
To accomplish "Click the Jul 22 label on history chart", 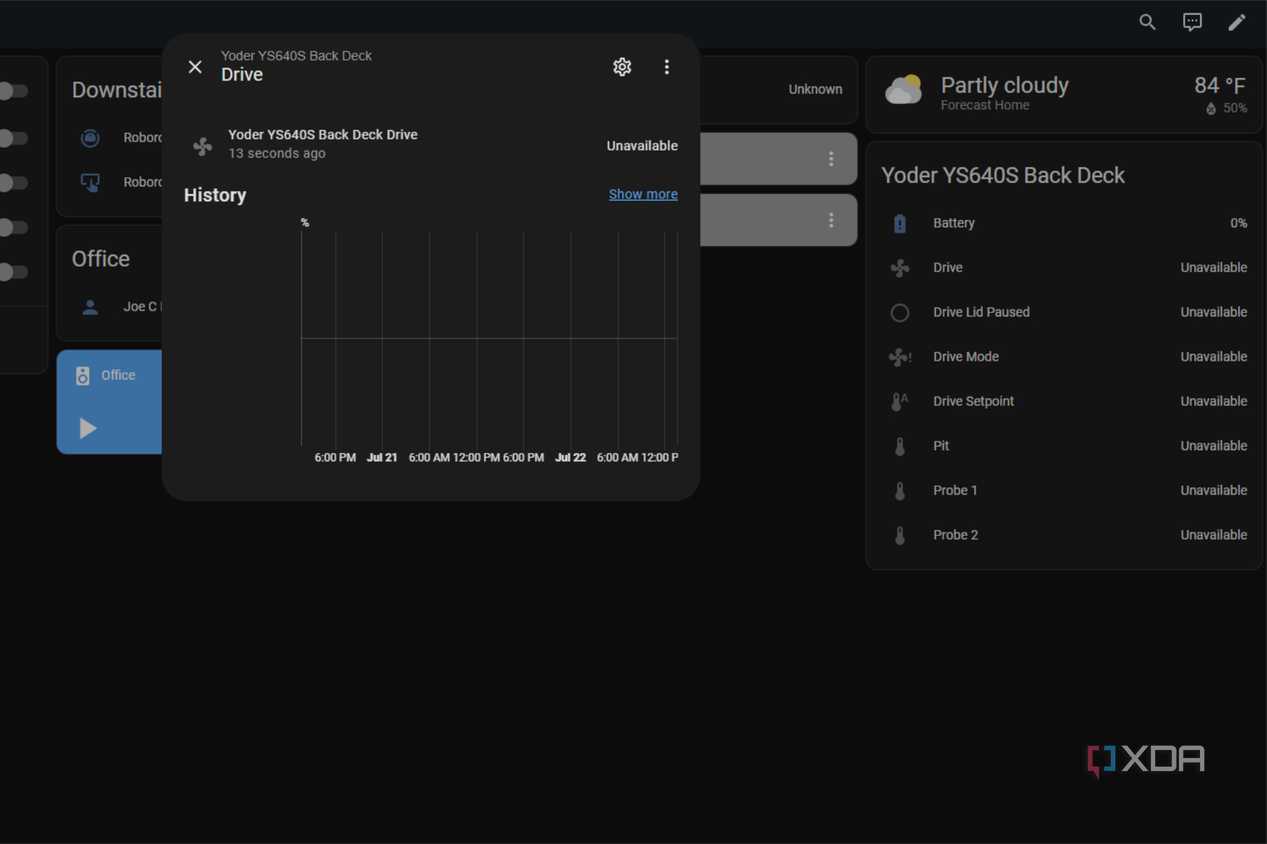I will pyautogui.click(x=570, y=457).
